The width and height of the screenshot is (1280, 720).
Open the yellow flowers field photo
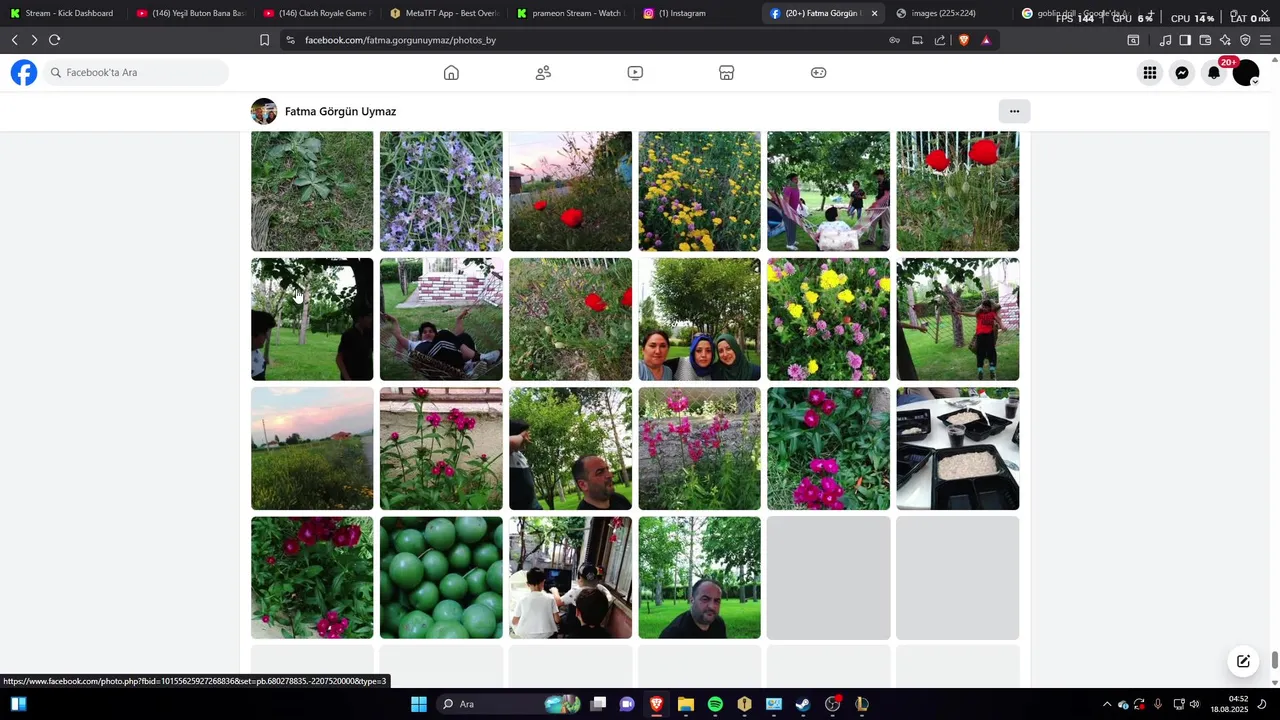pyautogui.click(x=699, y=191)
